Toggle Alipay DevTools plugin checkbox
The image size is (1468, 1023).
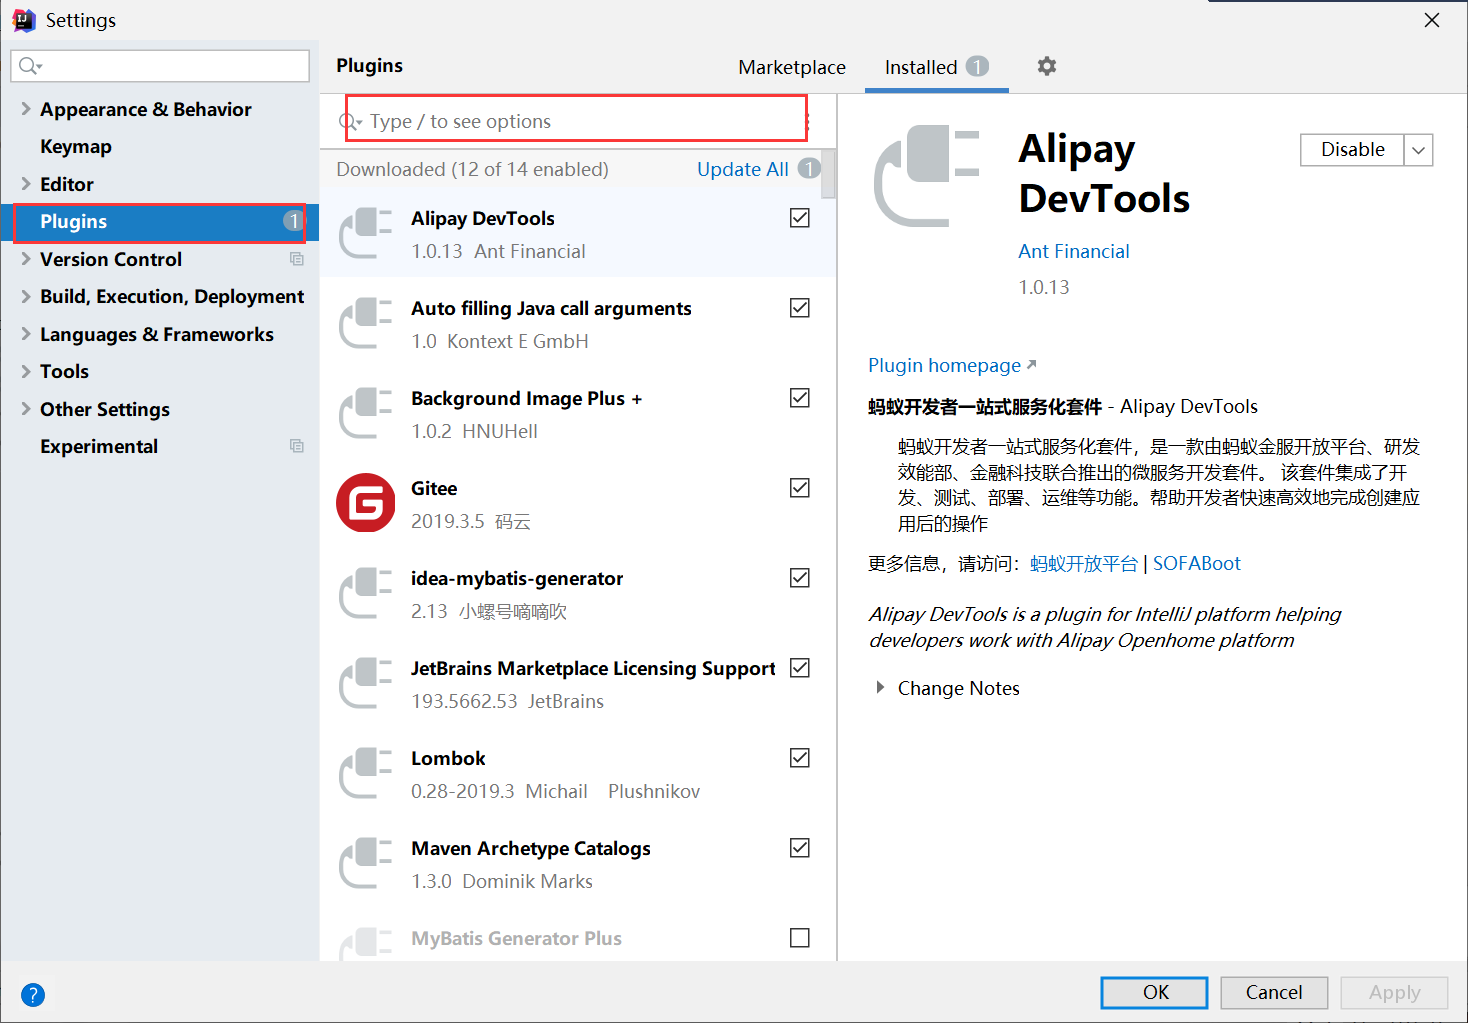click(x=800, y=218)
